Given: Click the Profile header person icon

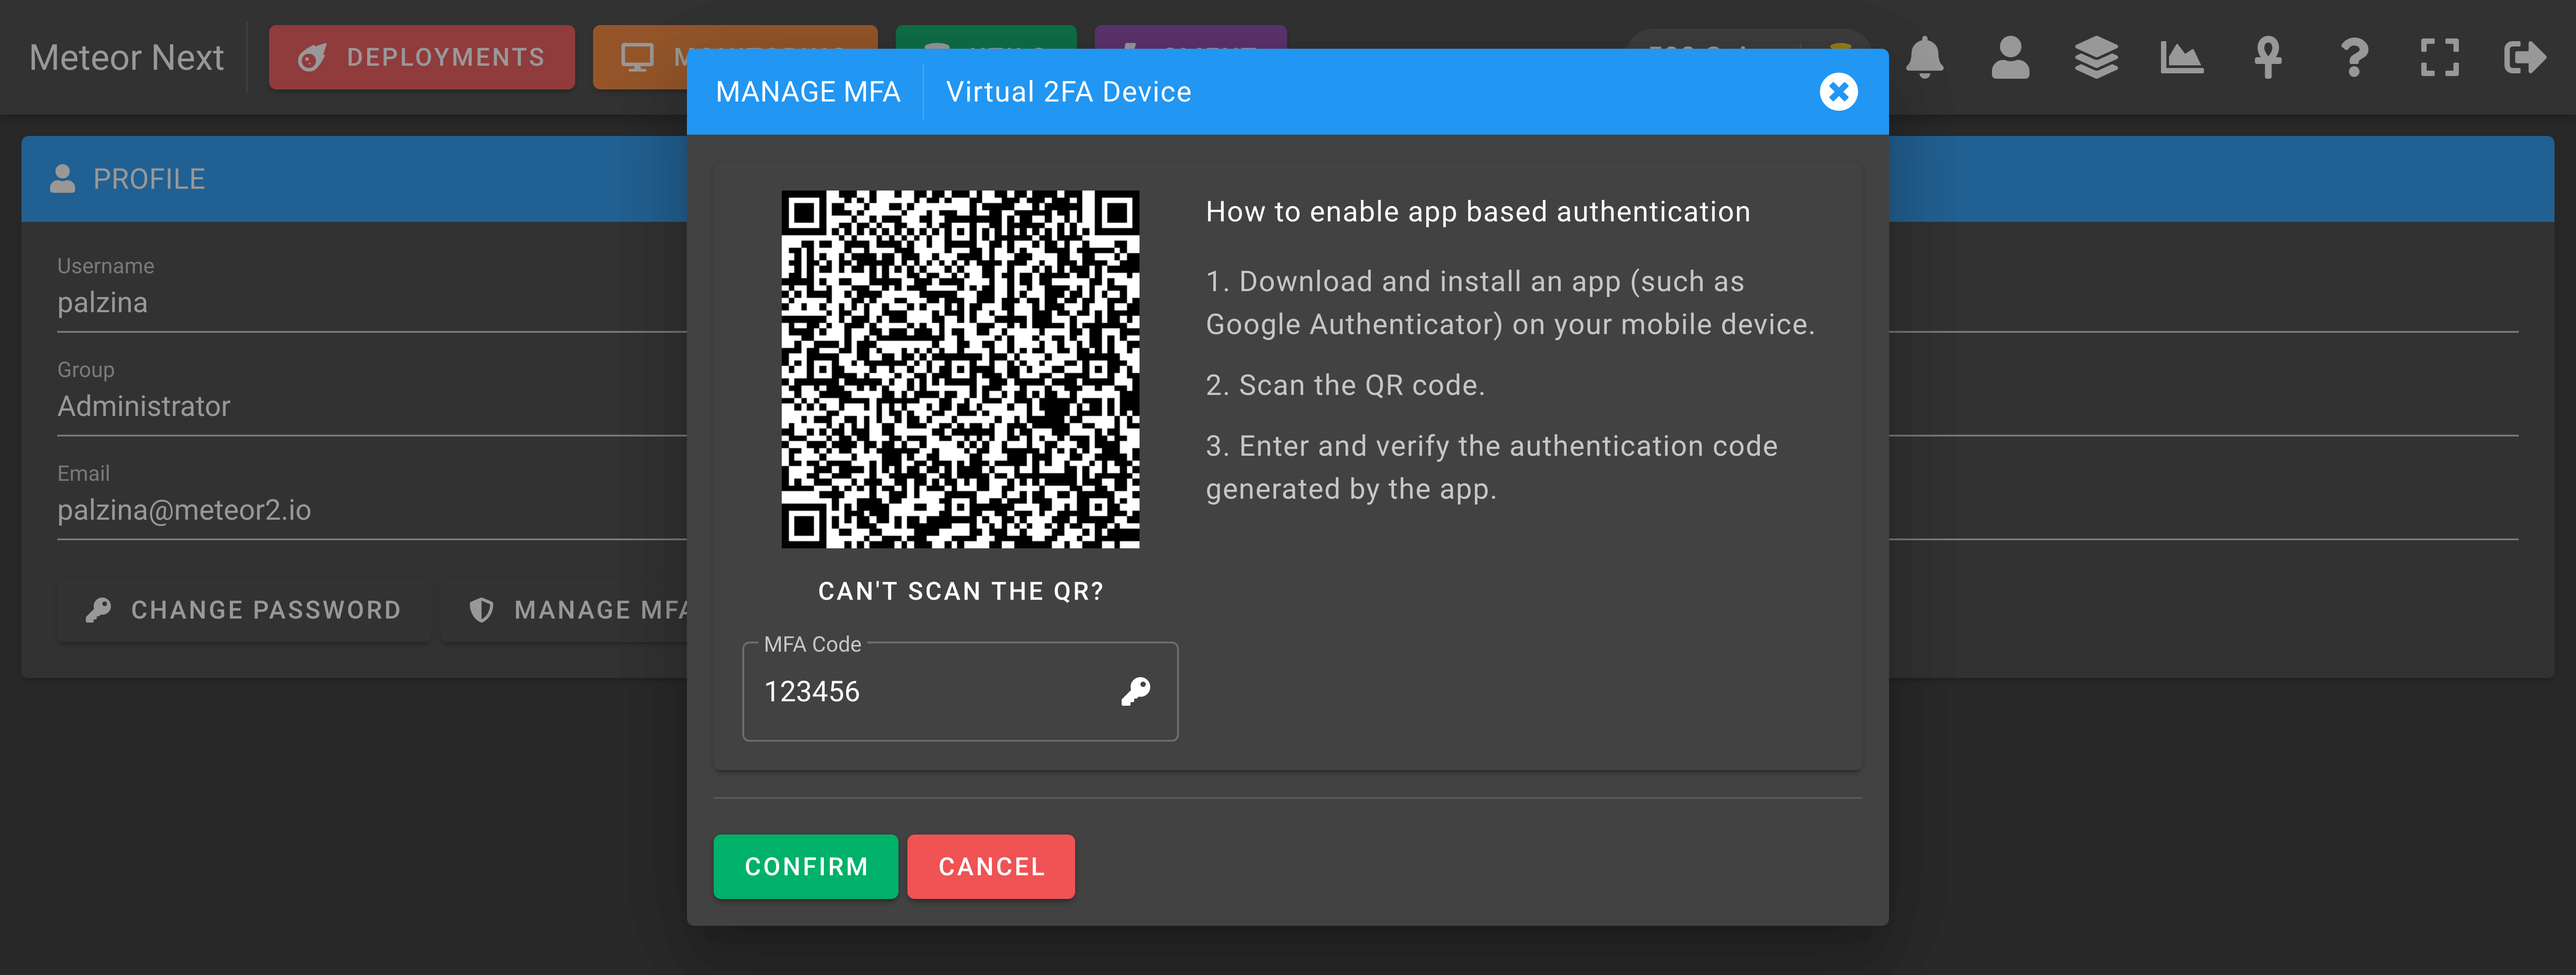Looking at the screenshot, I should (63, 178).
